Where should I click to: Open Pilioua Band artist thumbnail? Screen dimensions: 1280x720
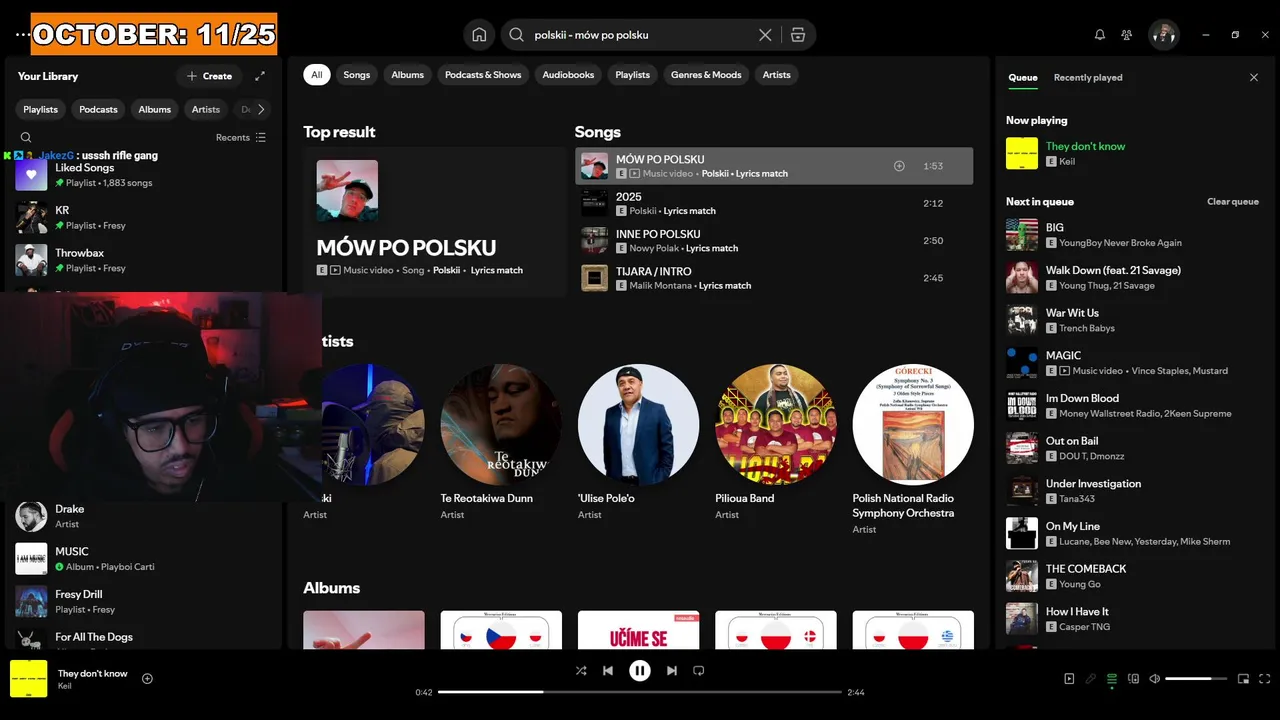[776, 424]
